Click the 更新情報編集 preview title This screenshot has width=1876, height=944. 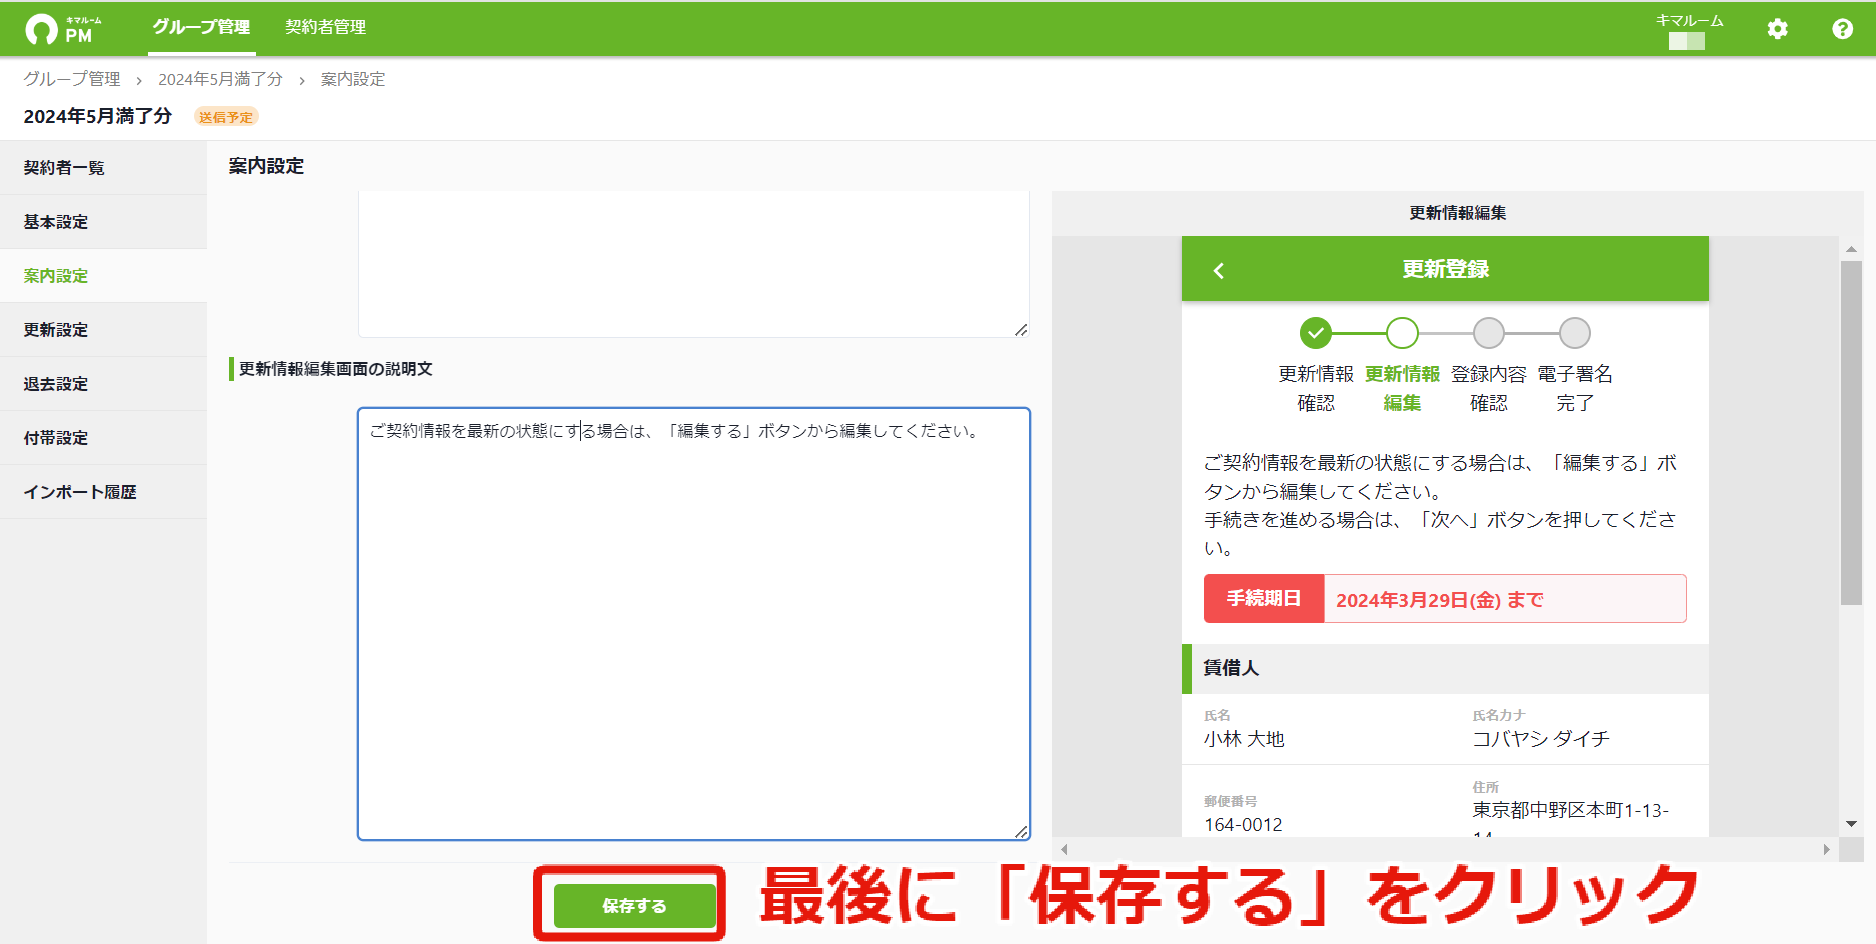coord(1458,213)
